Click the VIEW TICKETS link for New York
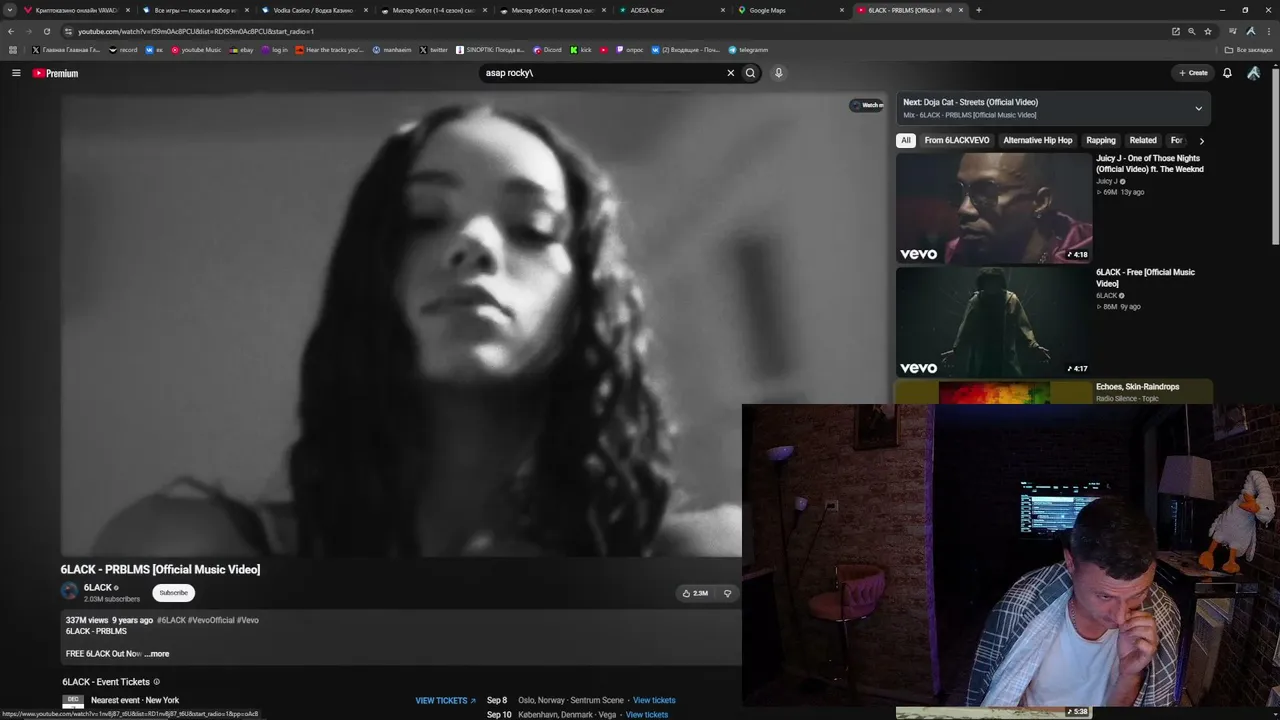This screenshot has height=720, width=1280. (445, 701)
